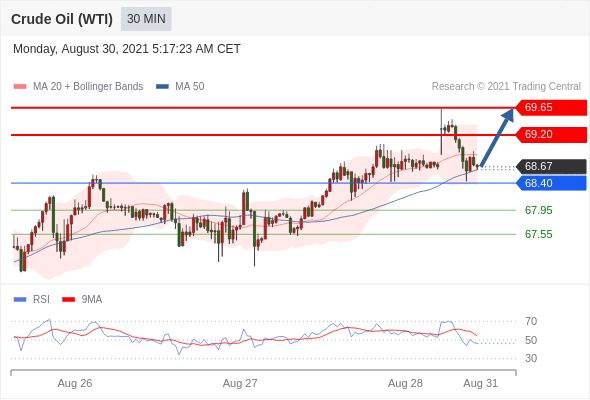Click the Aug 26 date axis label
This screenshot has height=400, width=590.
[x=75, y=383]
